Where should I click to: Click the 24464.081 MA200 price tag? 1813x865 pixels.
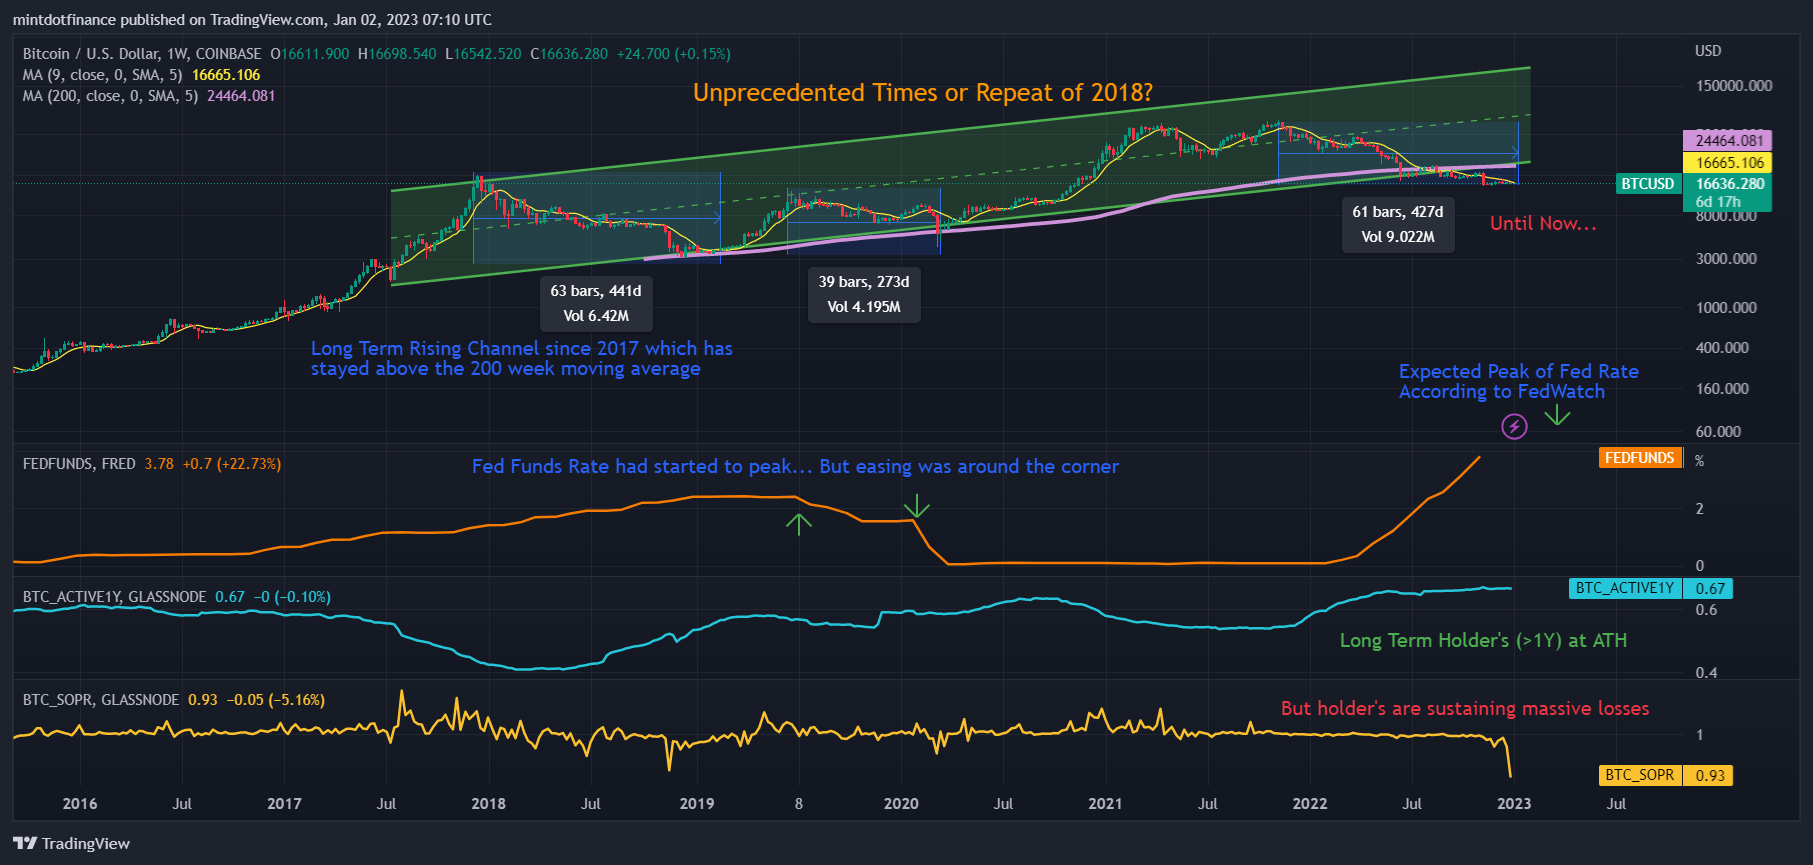[1728, 141]
